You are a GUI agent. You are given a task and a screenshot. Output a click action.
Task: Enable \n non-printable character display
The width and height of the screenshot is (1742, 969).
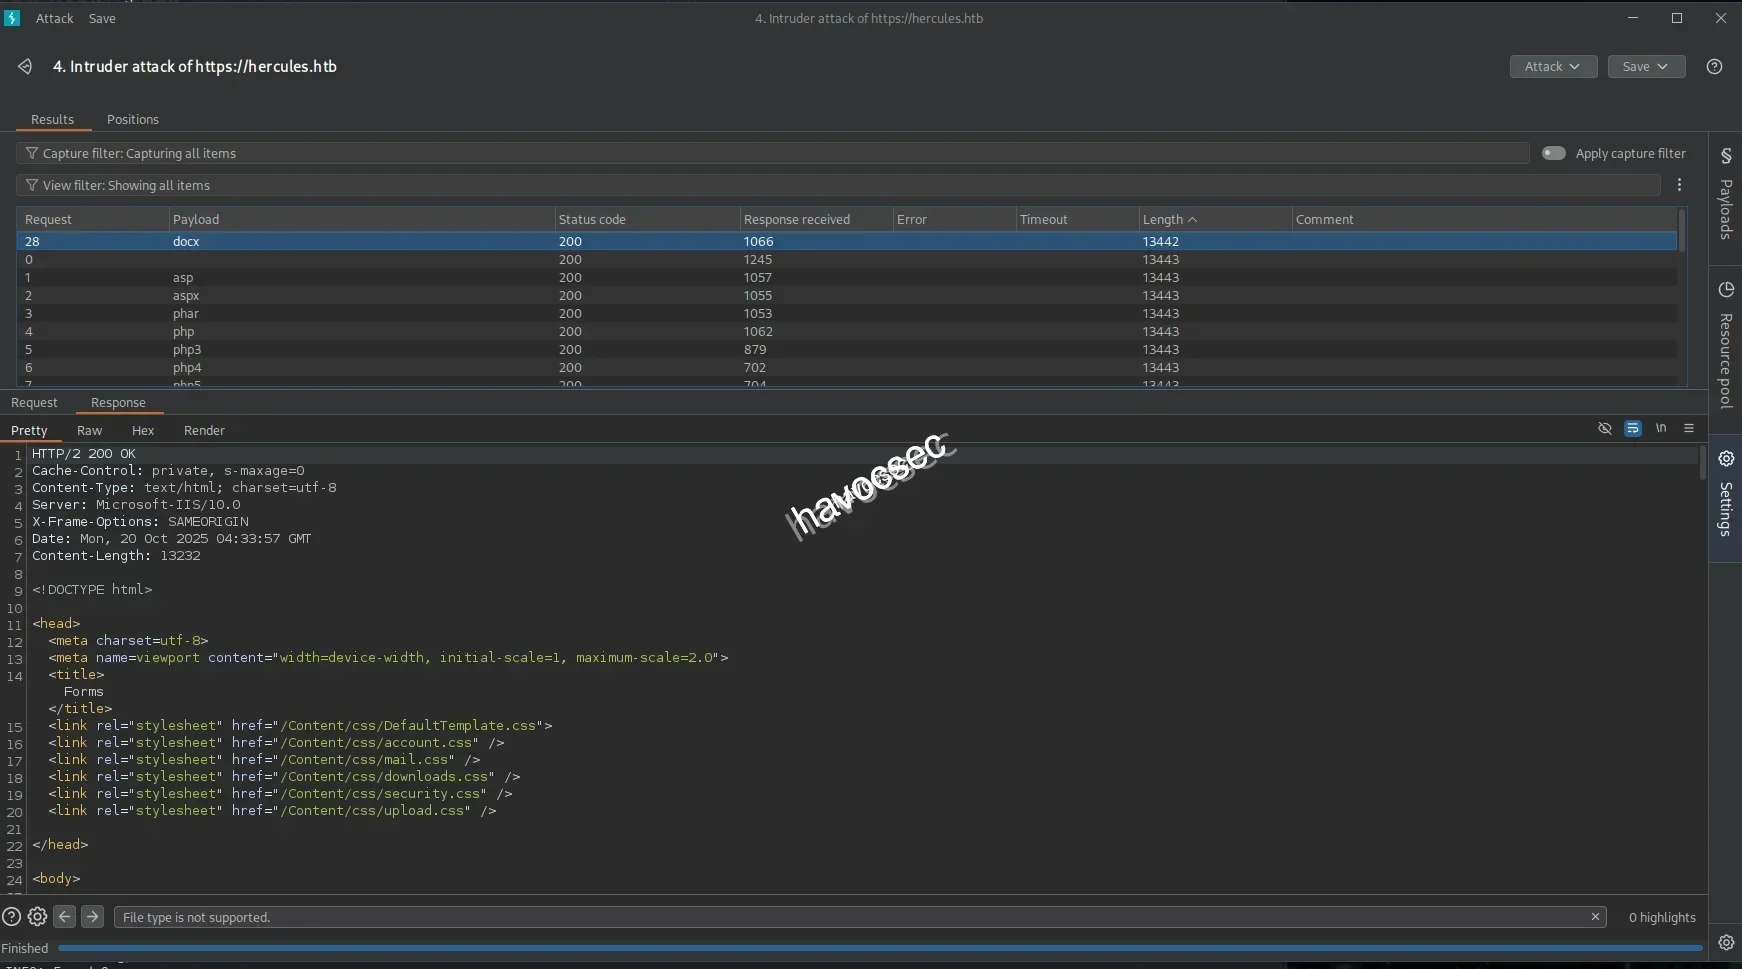(1661, 428)
